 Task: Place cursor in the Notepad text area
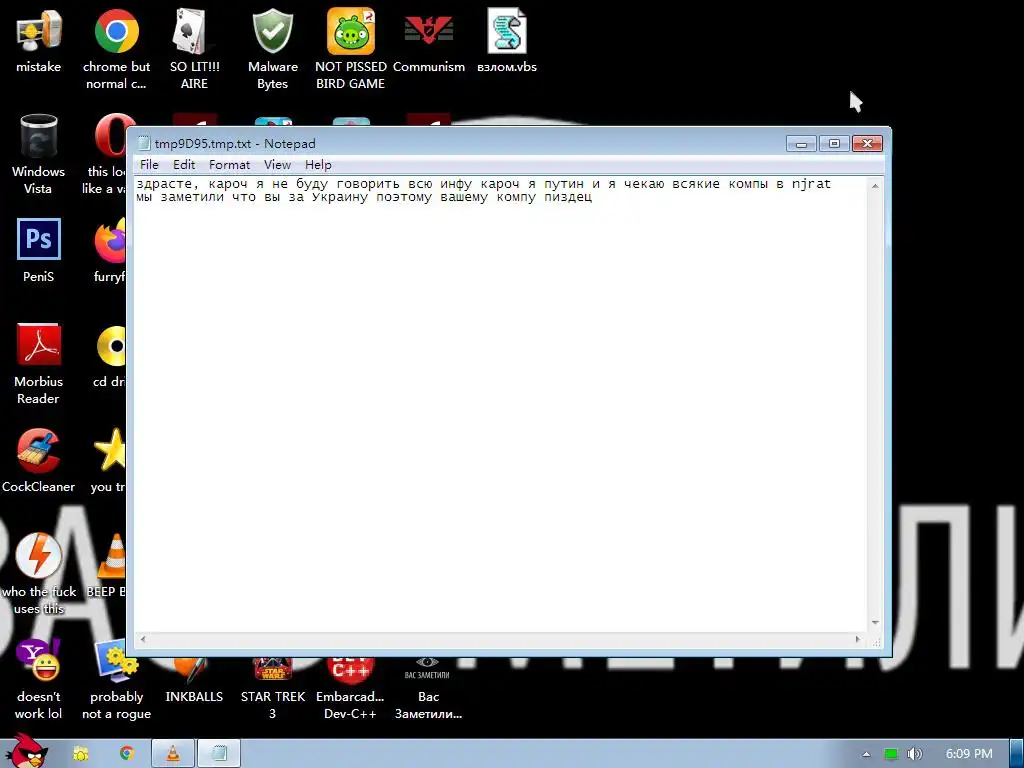pos(500,404)
